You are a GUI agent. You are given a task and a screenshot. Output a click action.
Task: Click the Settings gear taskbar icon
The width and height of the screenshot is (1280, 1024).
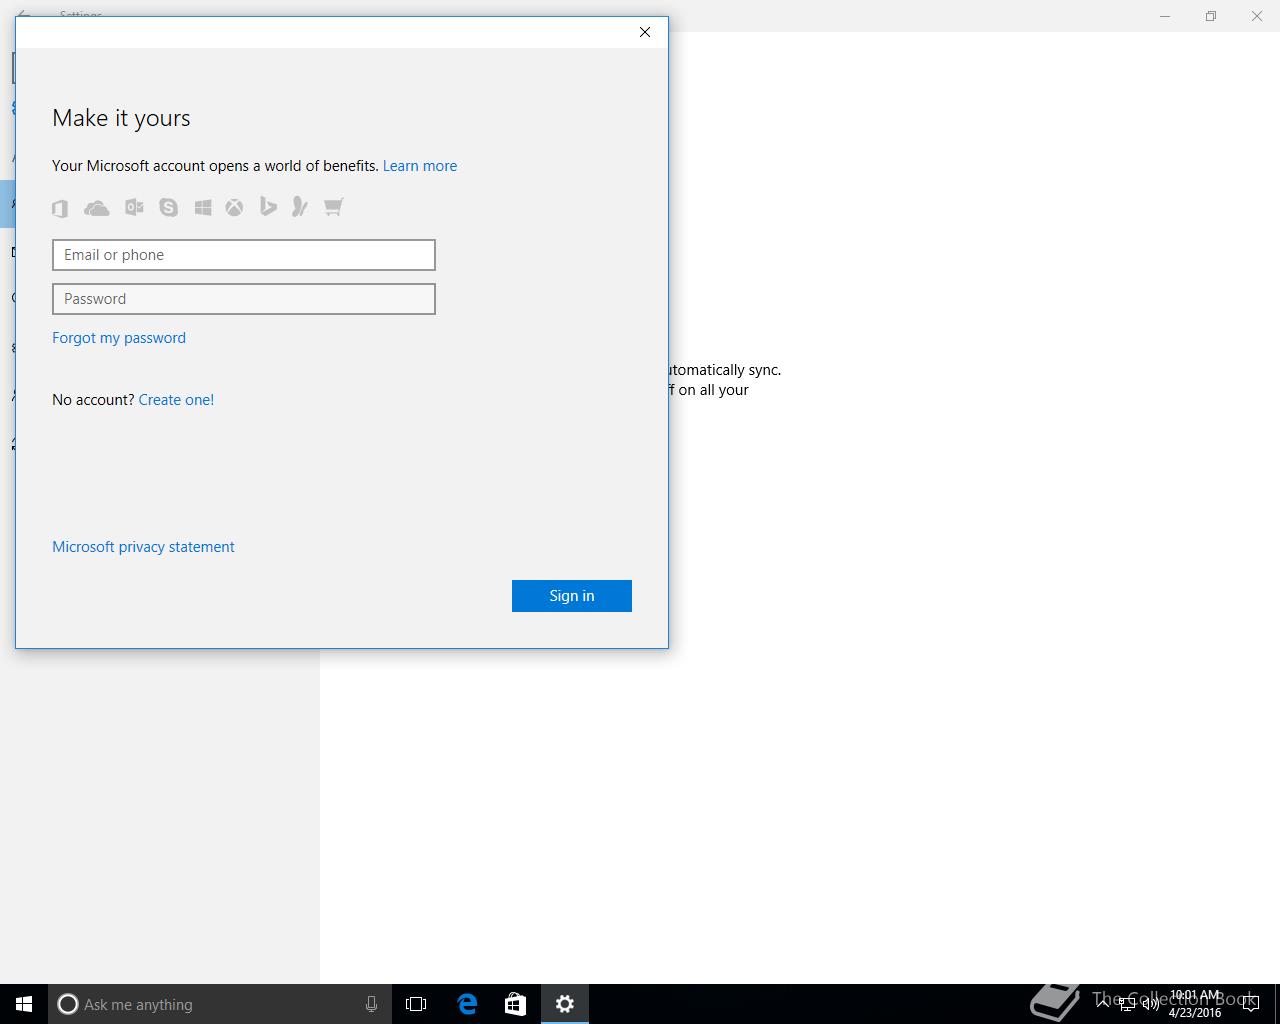coord(565,1004)
